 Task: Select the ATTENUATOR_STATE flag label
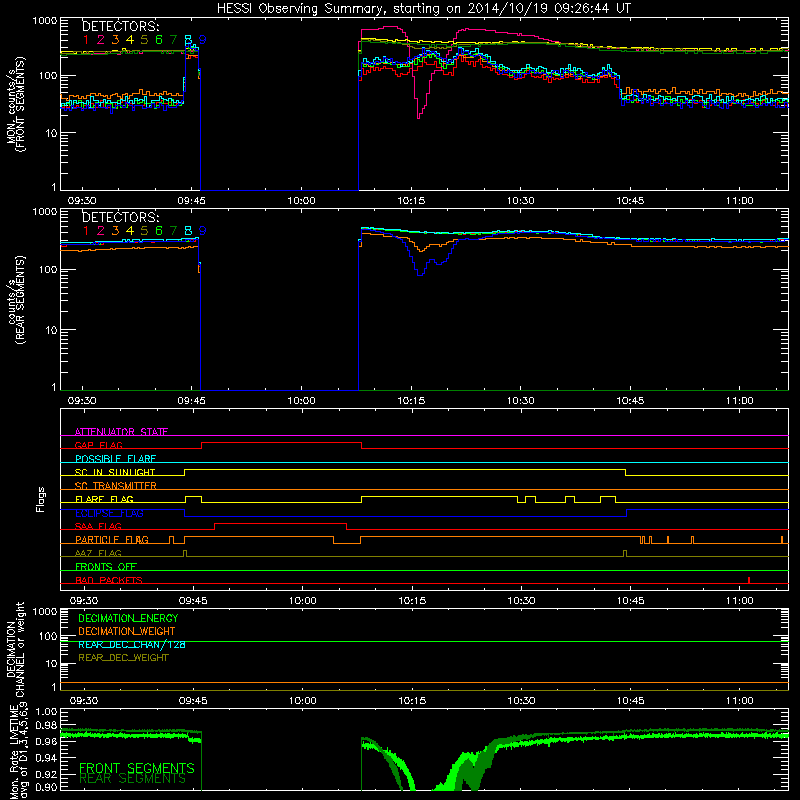pyautogui.click(x=121, y=432)
